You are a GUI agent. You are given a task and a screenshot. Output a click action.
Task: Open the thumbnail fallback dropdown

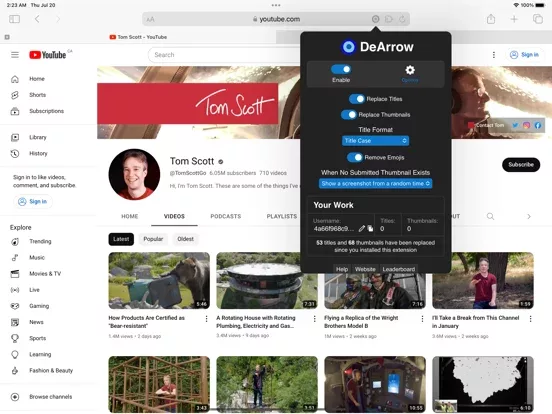[375, 183]
